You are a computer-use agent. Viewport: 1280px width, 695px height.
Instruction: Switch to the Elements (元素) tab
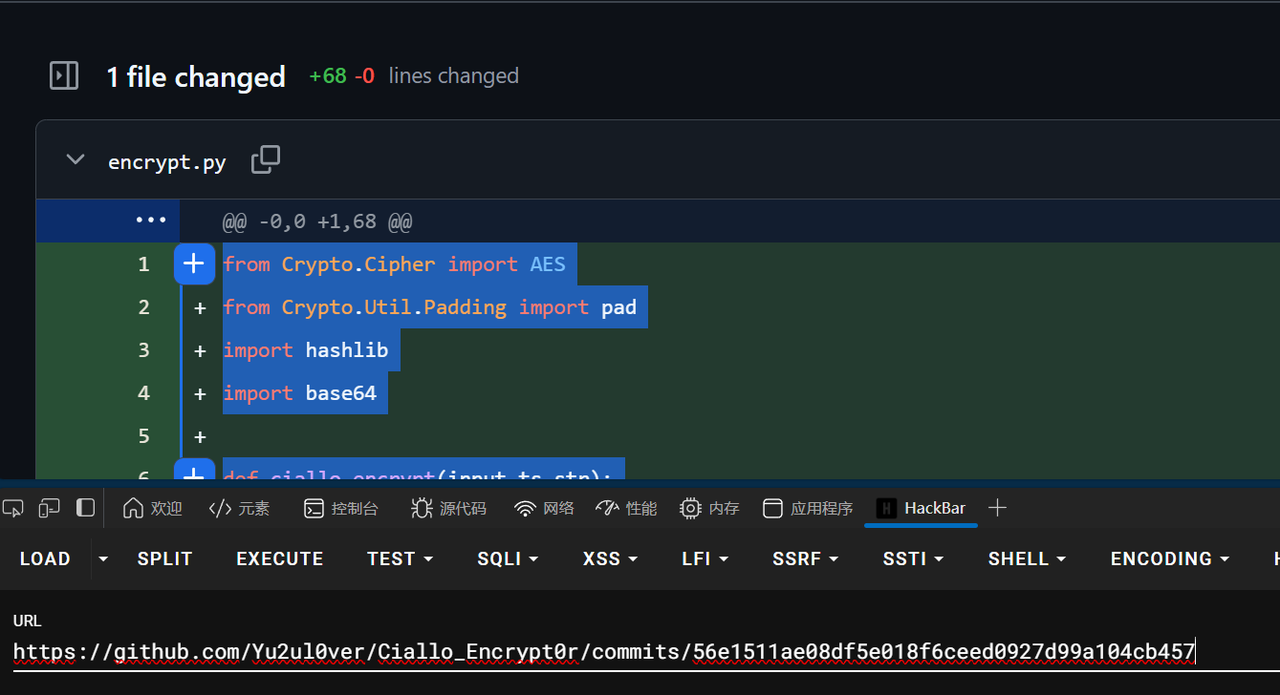coord(239,508)
